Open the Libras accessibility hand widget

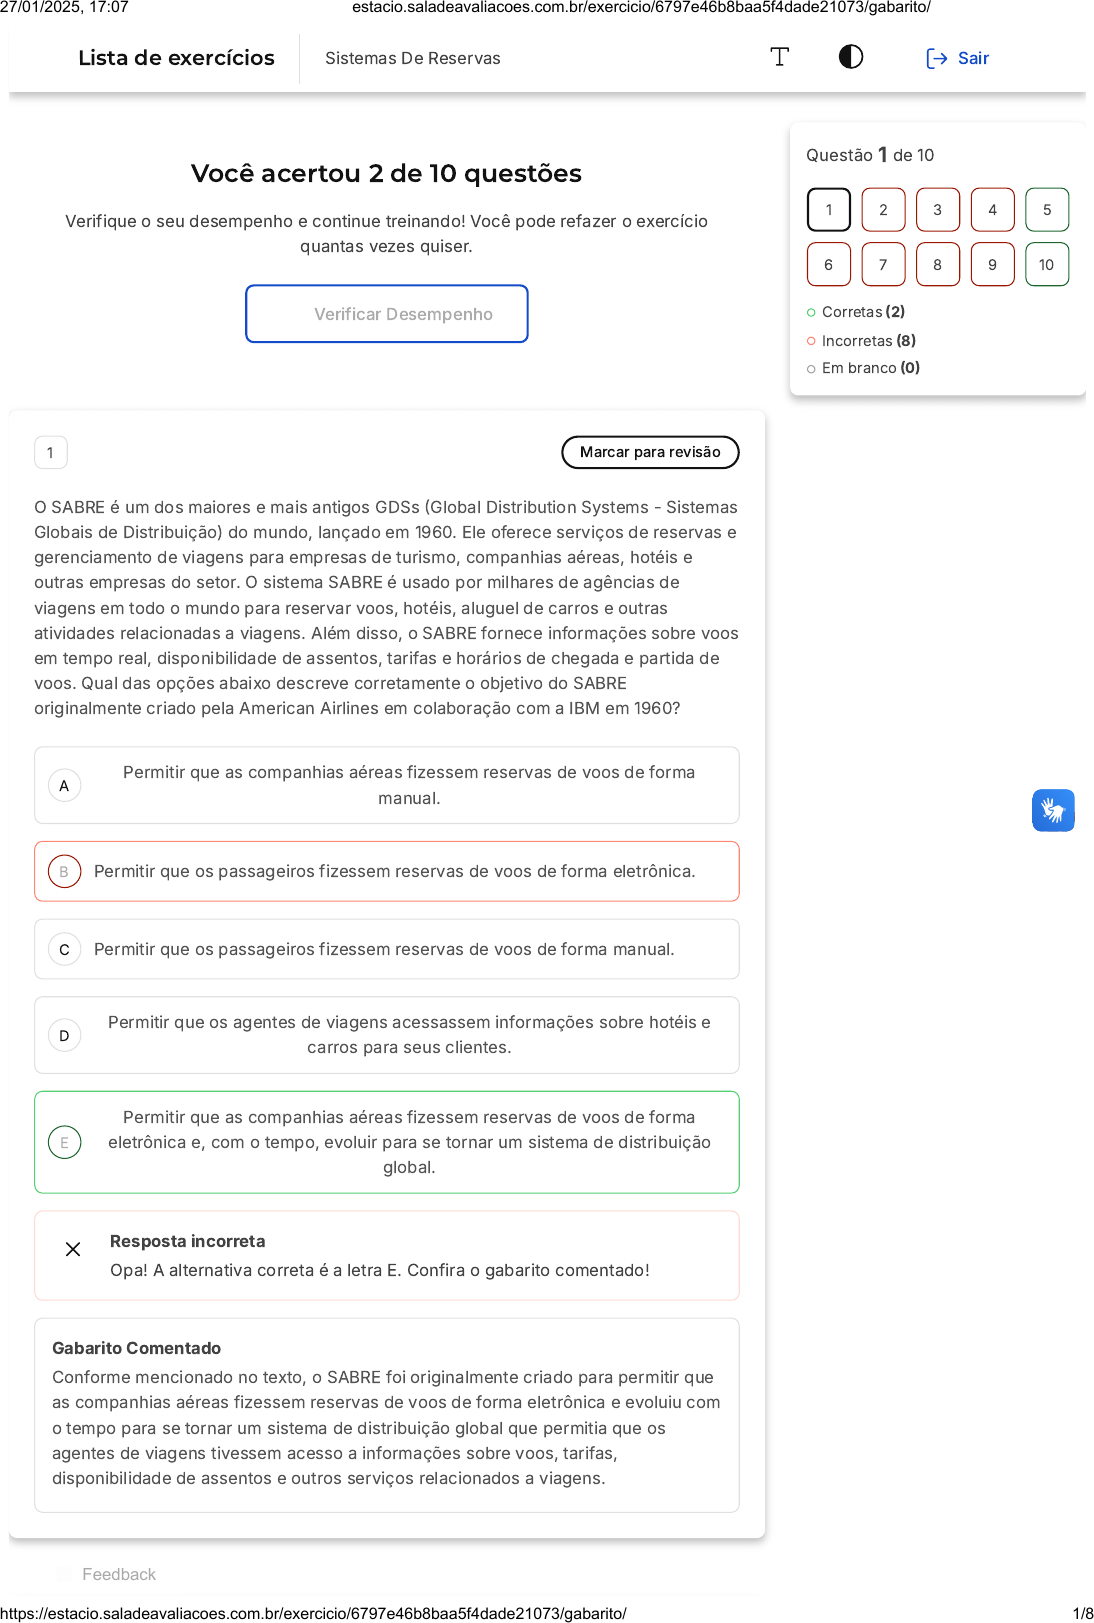click(x=1053, y=810)
